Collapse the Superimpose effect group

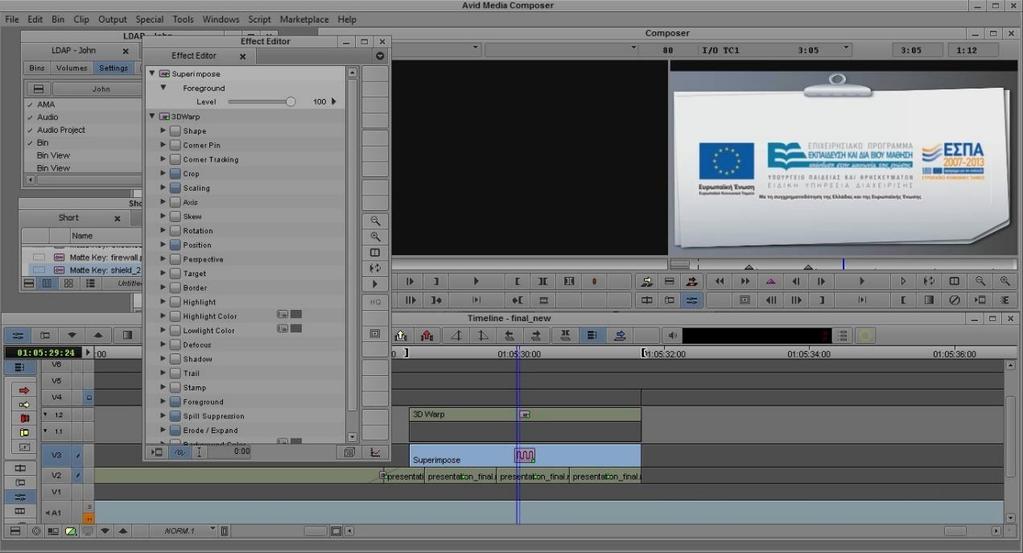(x=152, y=74)
